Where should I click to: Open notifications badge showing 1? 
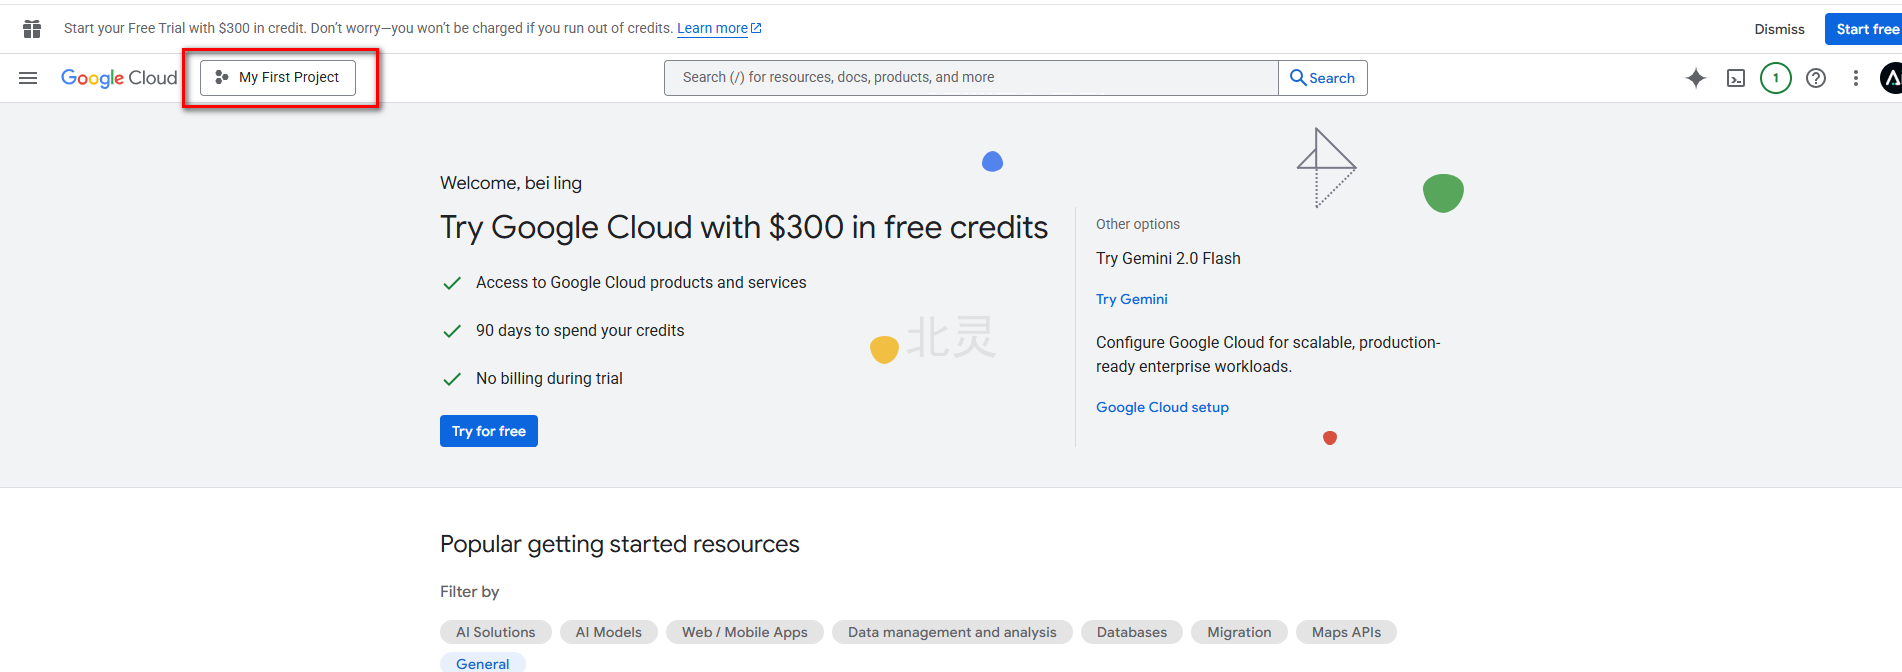pos(1776,78)
